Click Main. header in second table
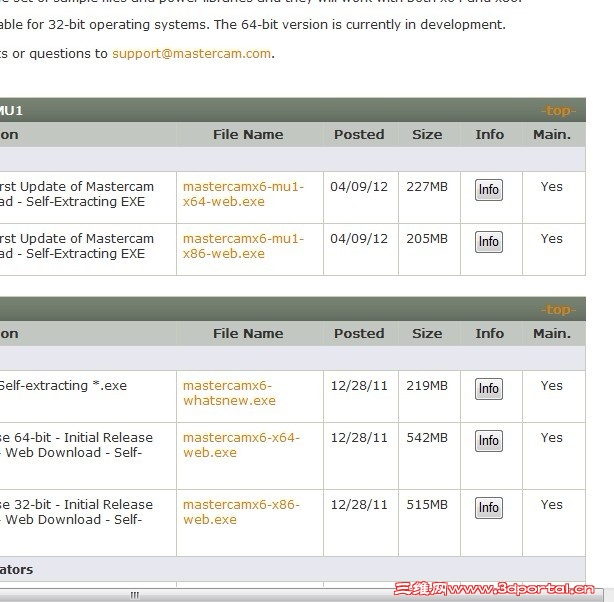The image size is (614, 602). (552, 333)
